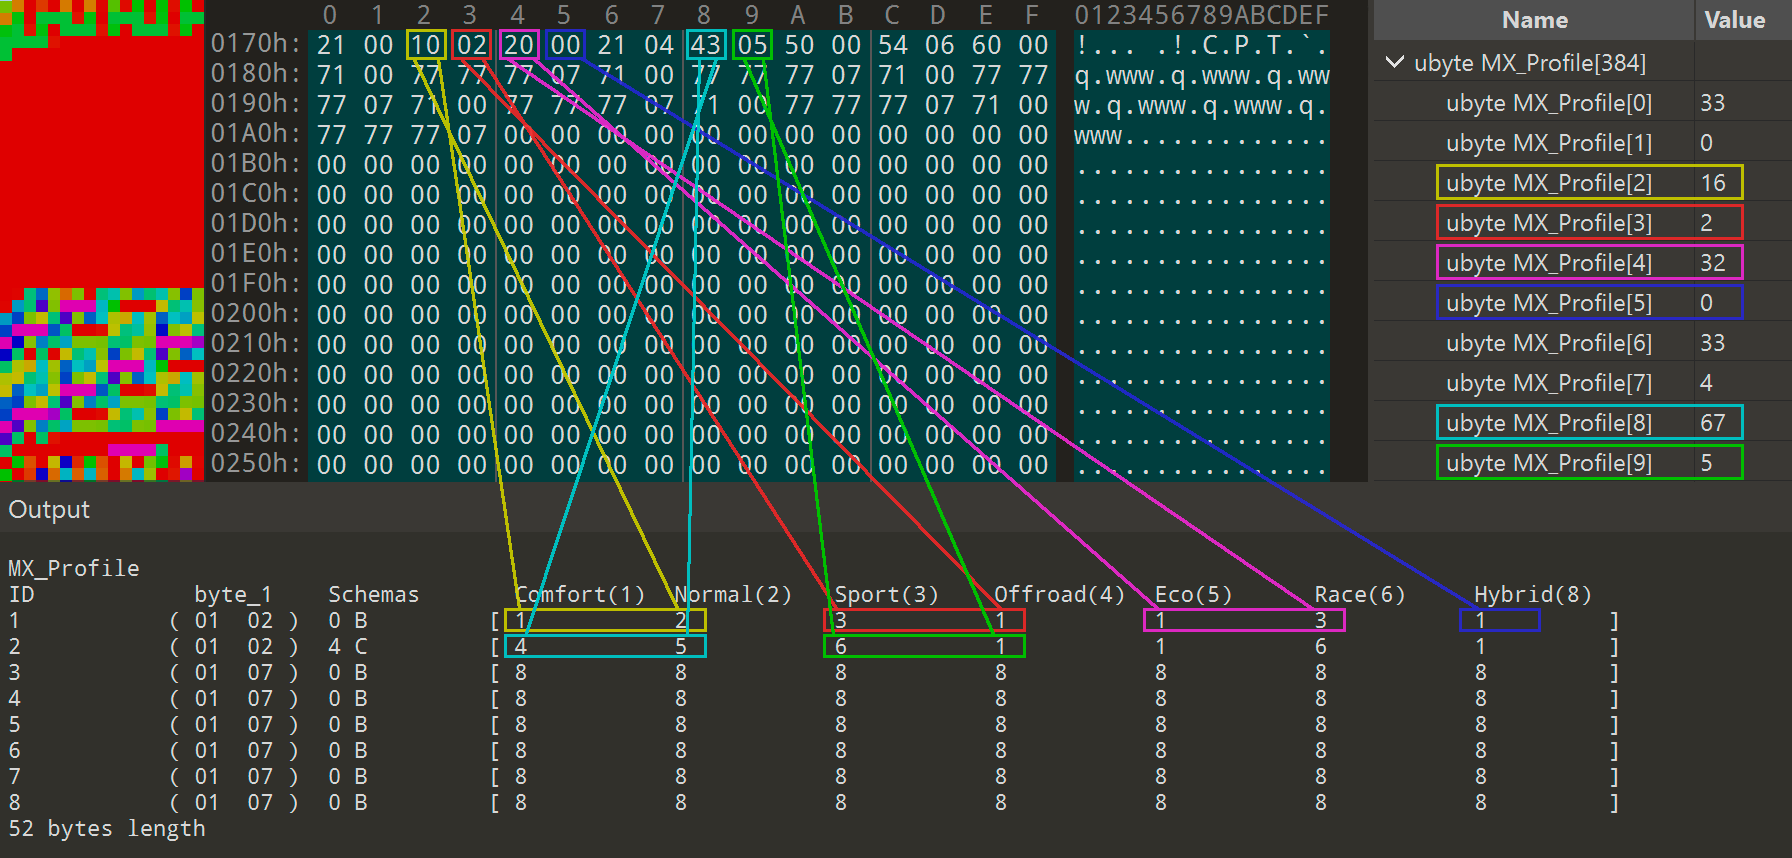Pick the ubyte MX_Profile[8] entry
This screenshot has width=1792, height=858.
coord(1548,423)
